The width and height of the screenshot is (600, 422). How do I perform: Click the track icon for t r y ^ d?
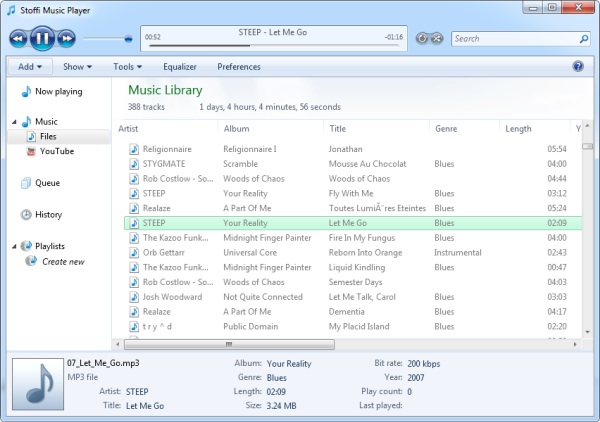coord(134,326)
